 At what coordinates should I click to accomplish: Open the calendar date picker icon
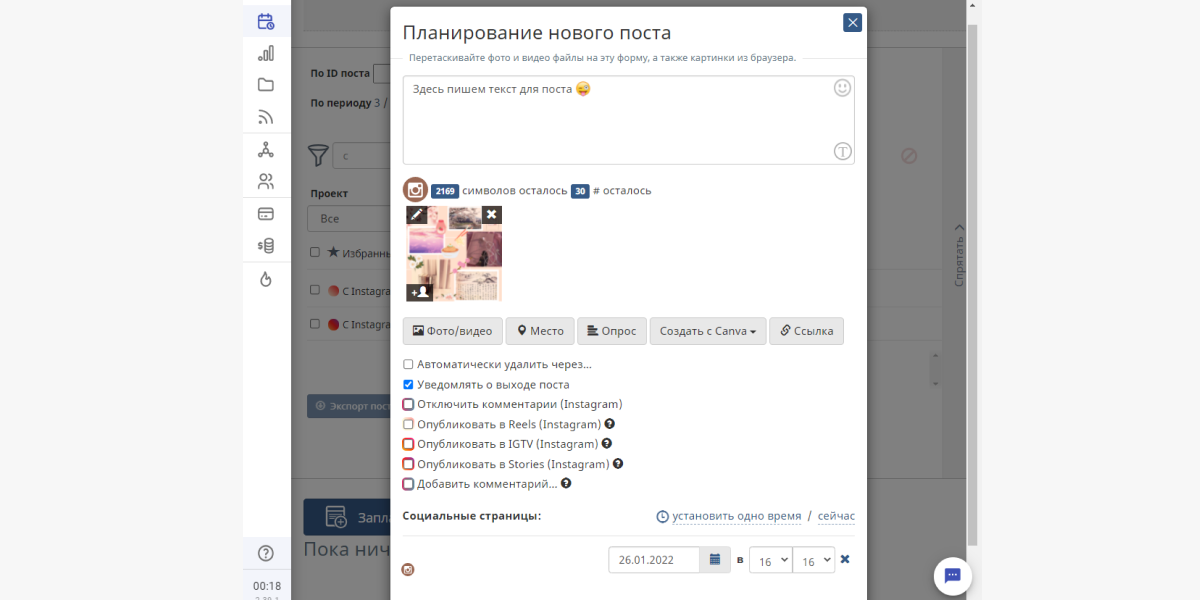pyautogui.click(x=715, y=560)
